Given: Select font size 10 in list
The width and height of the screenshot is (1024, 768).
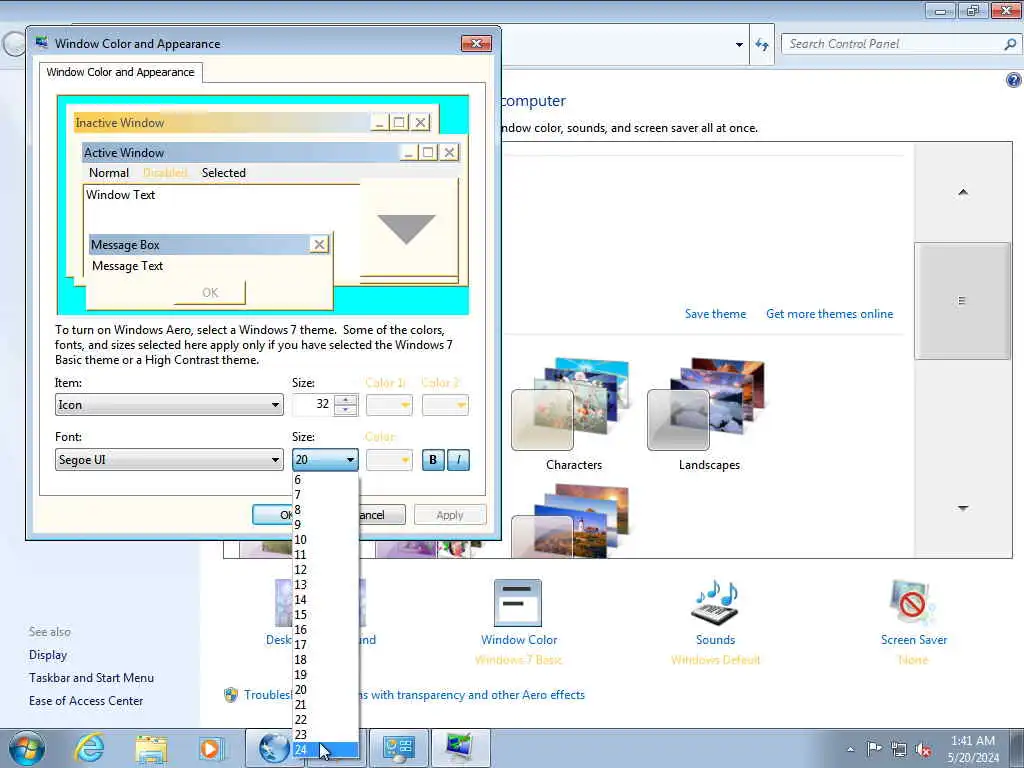Looking at the screenshot, I should (325, 539).
